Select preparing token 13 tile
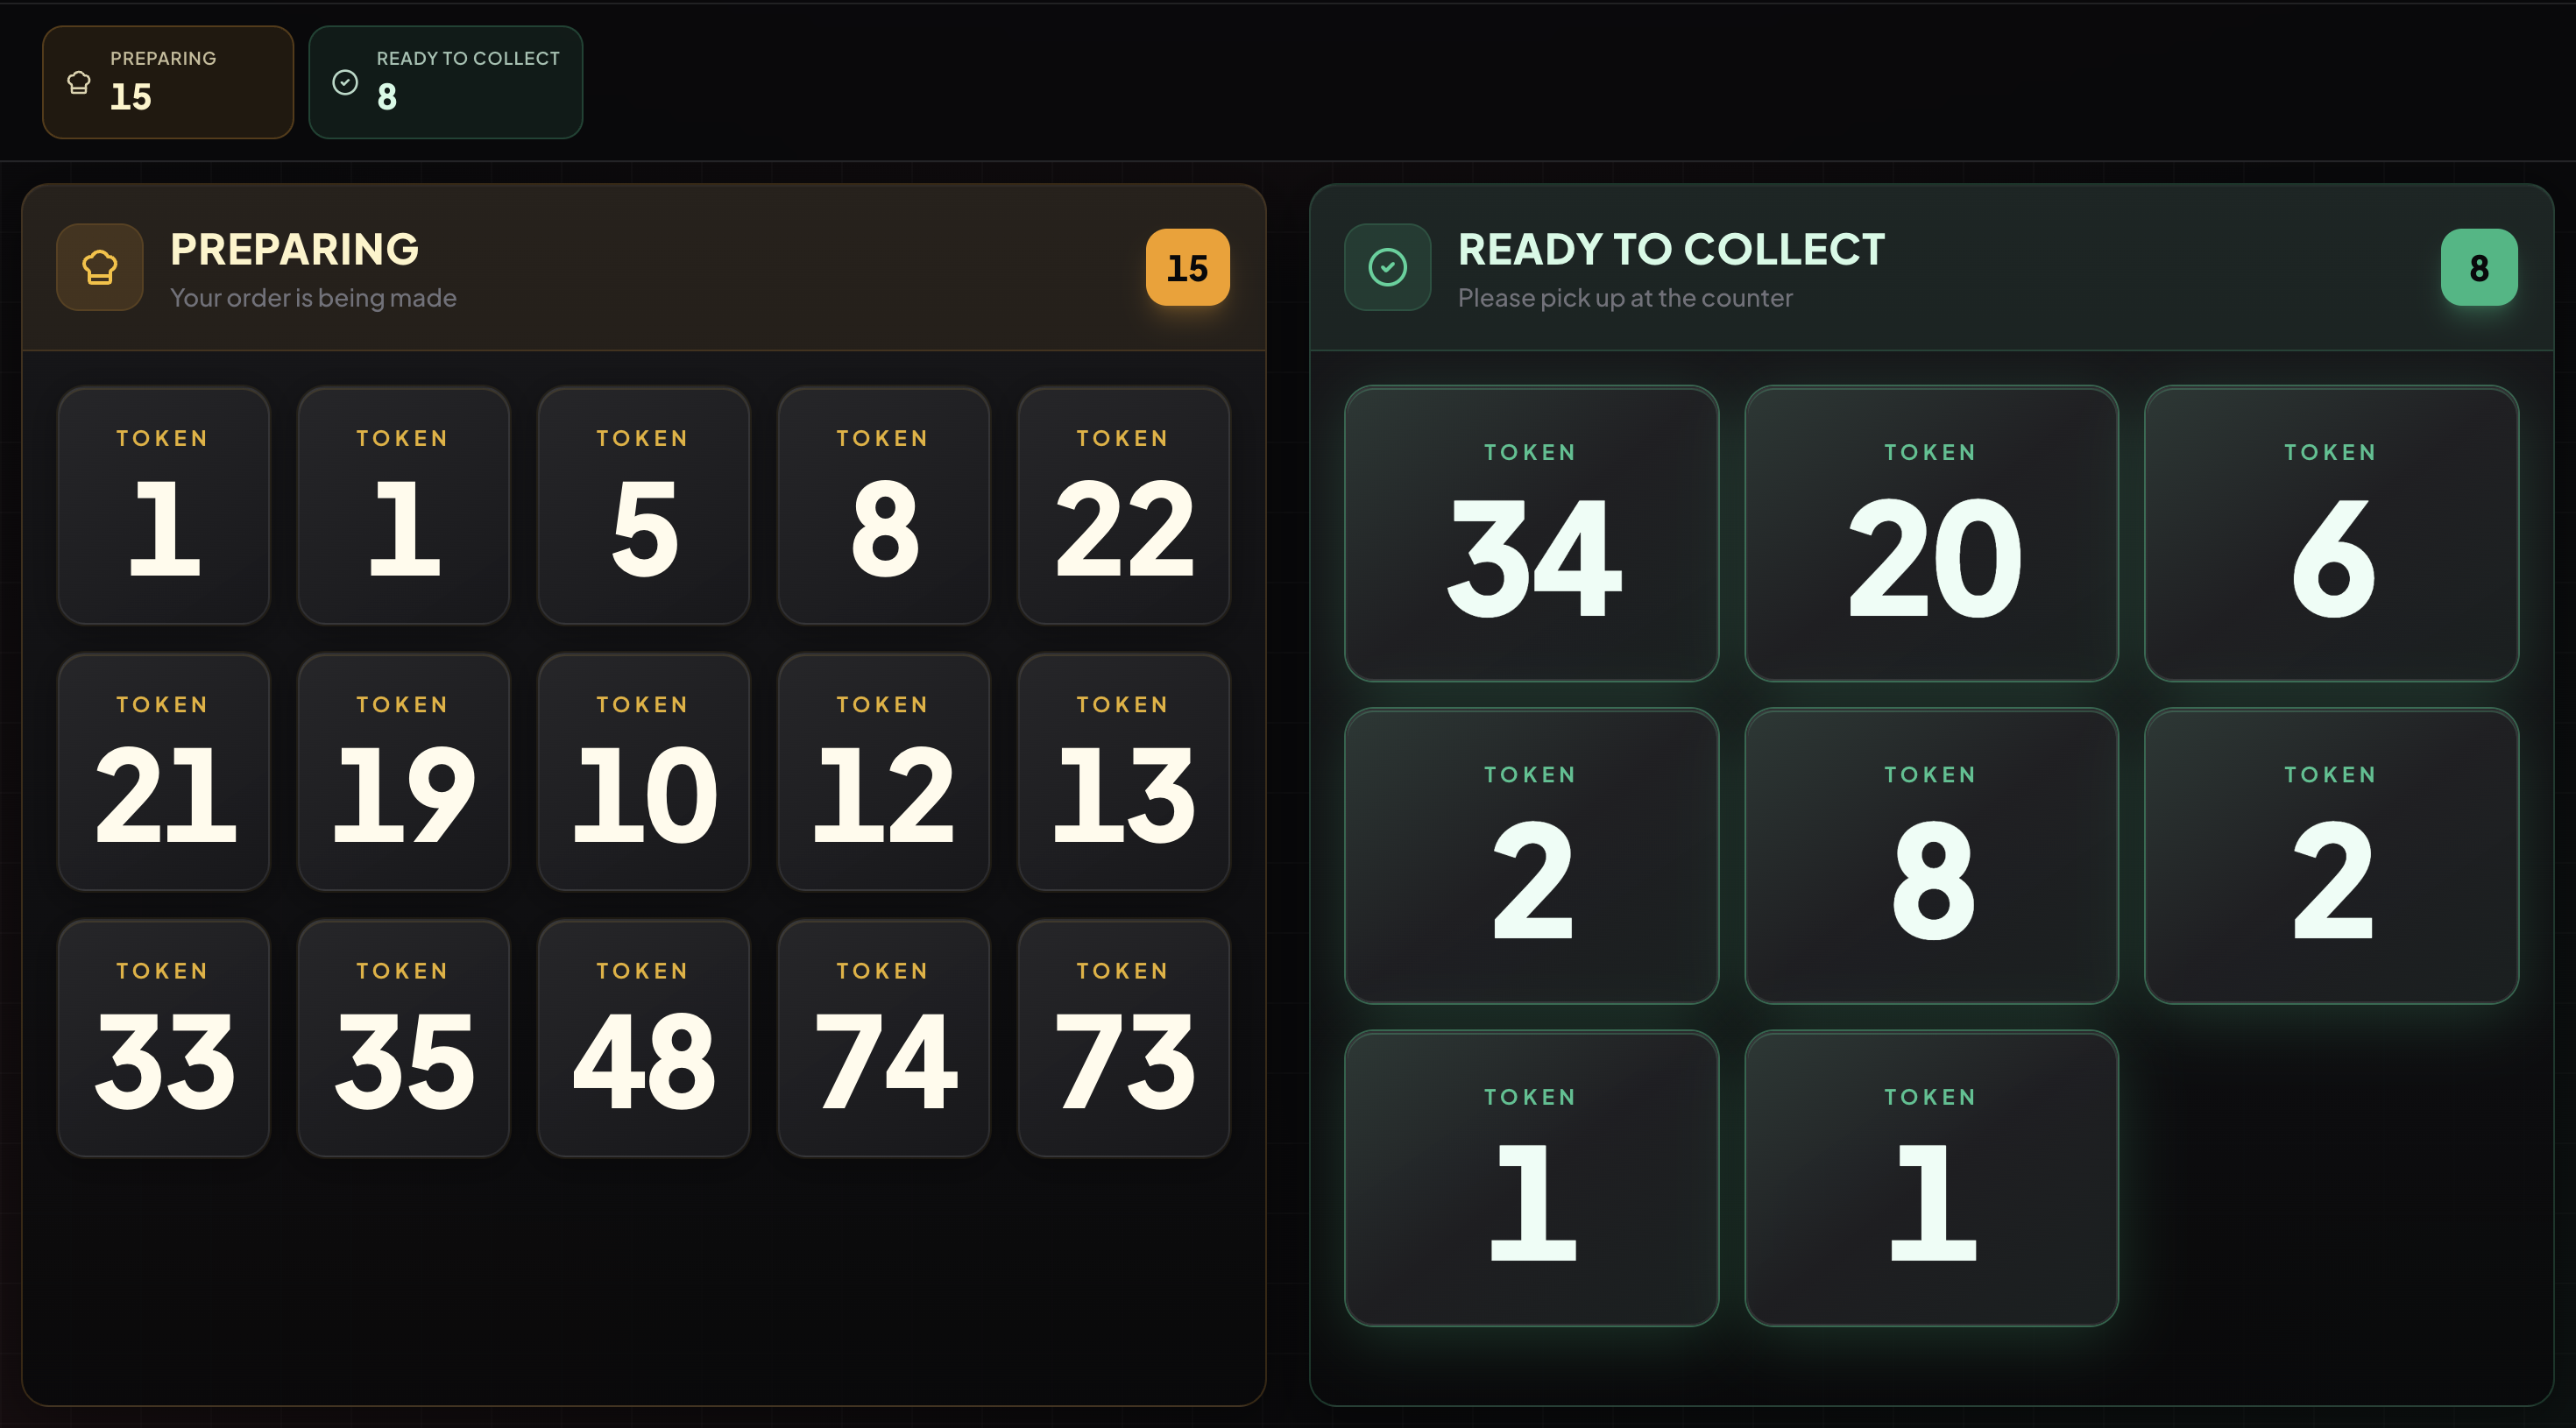 [x=1123, y=772]
